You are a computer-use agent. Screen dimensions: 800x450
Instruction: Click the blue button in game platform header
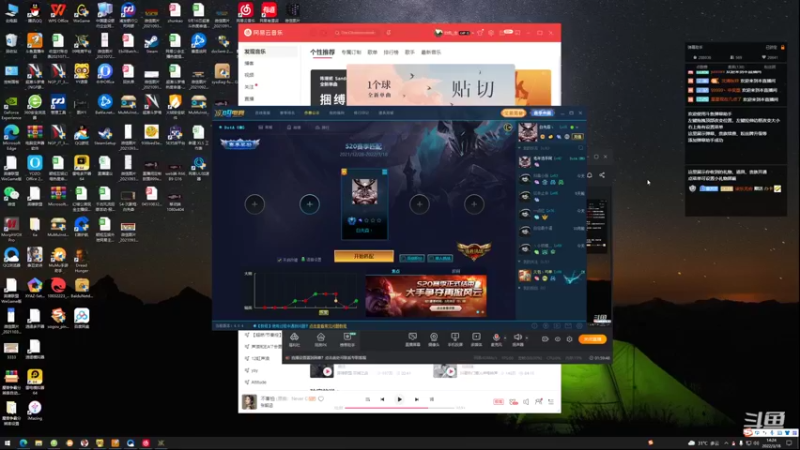tap(542, 113)
